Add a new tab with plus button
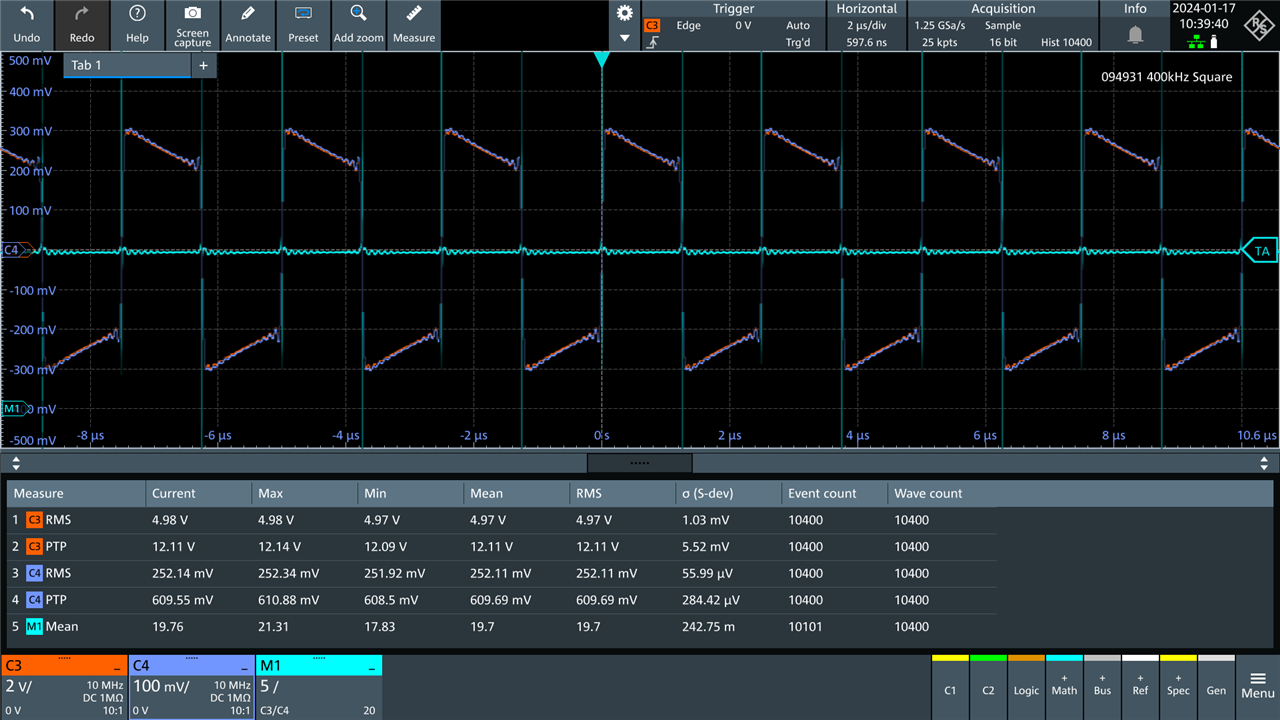Screen dimensions: 1280x720 click(x=203, y=65)
